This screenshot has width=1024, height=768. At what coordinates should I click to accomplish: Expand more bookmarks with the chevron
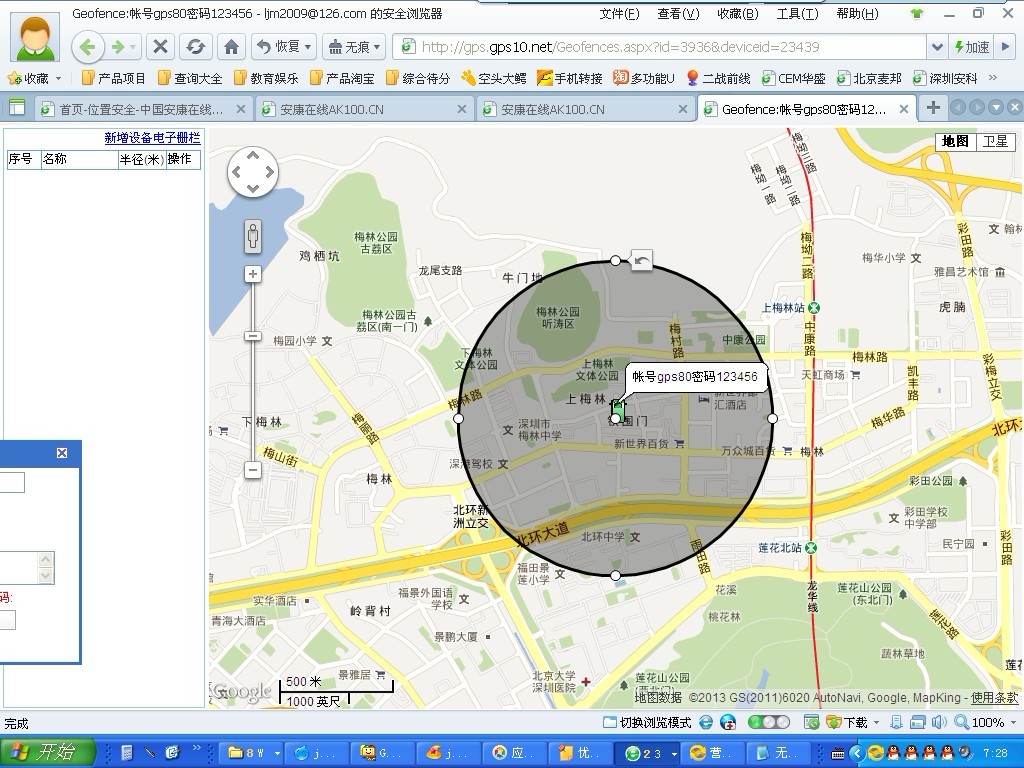993,78
